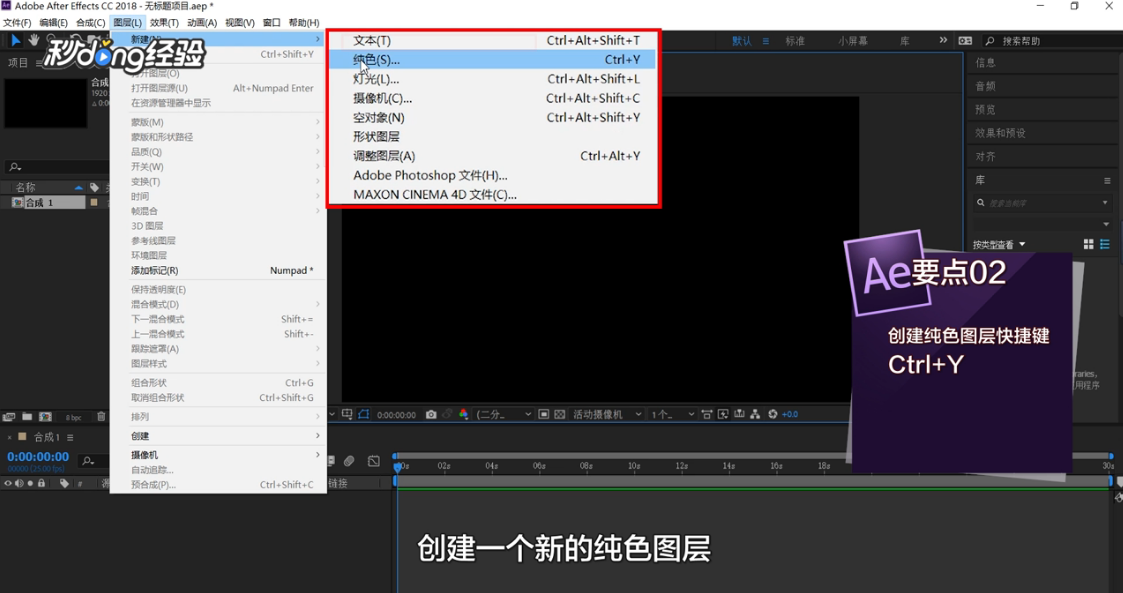
Task: Switch to the 标准 workspace
Action: click(x=795, y=41)
